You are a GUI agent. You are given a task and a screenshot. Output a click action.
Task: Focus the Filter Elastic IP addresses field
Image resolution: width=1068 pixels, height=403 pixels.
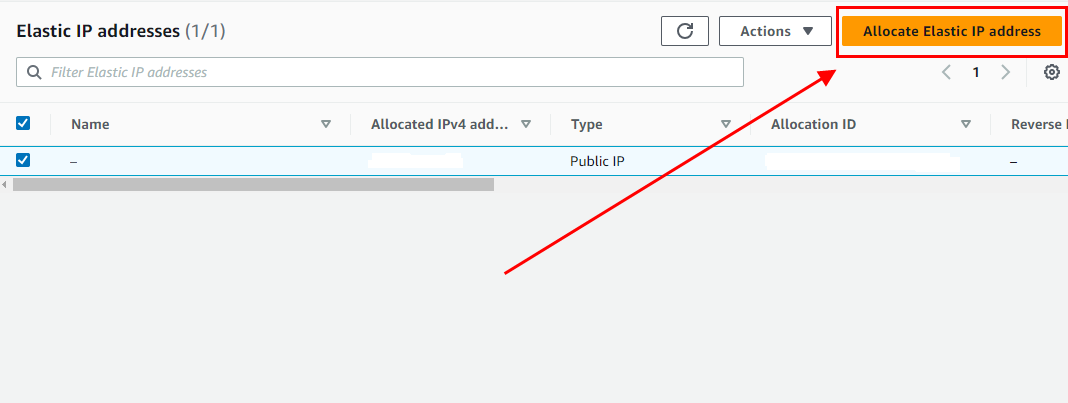pos(390,72)
